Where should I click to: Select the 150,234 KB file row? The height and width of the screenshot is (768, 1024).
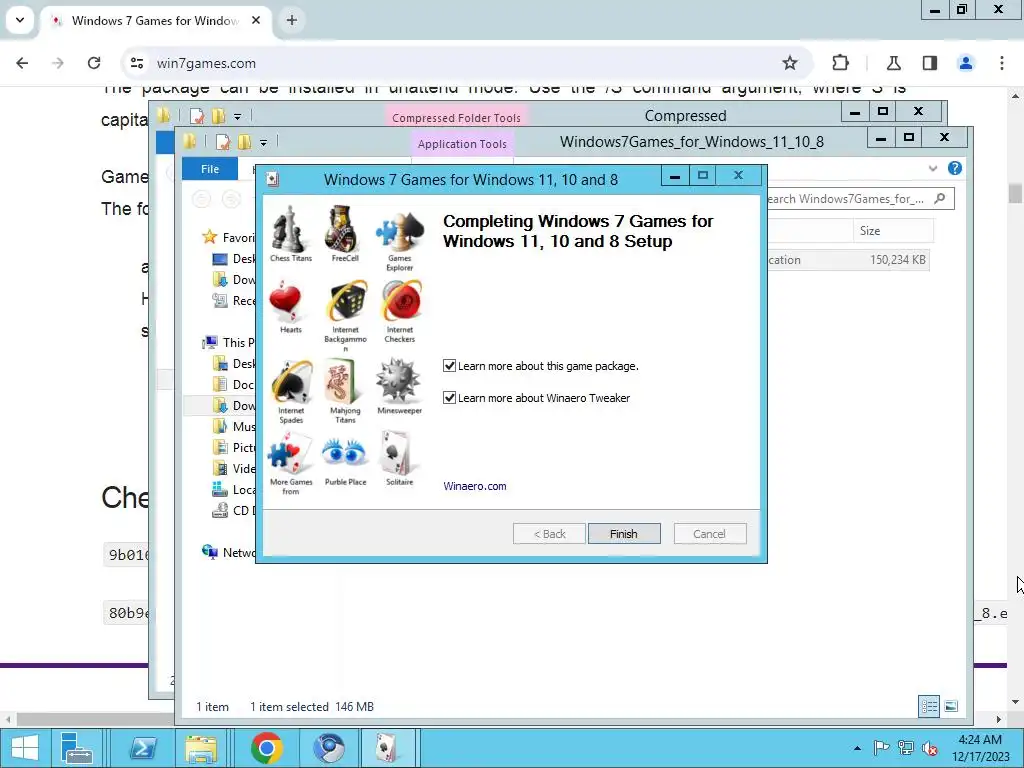point(848,260)
